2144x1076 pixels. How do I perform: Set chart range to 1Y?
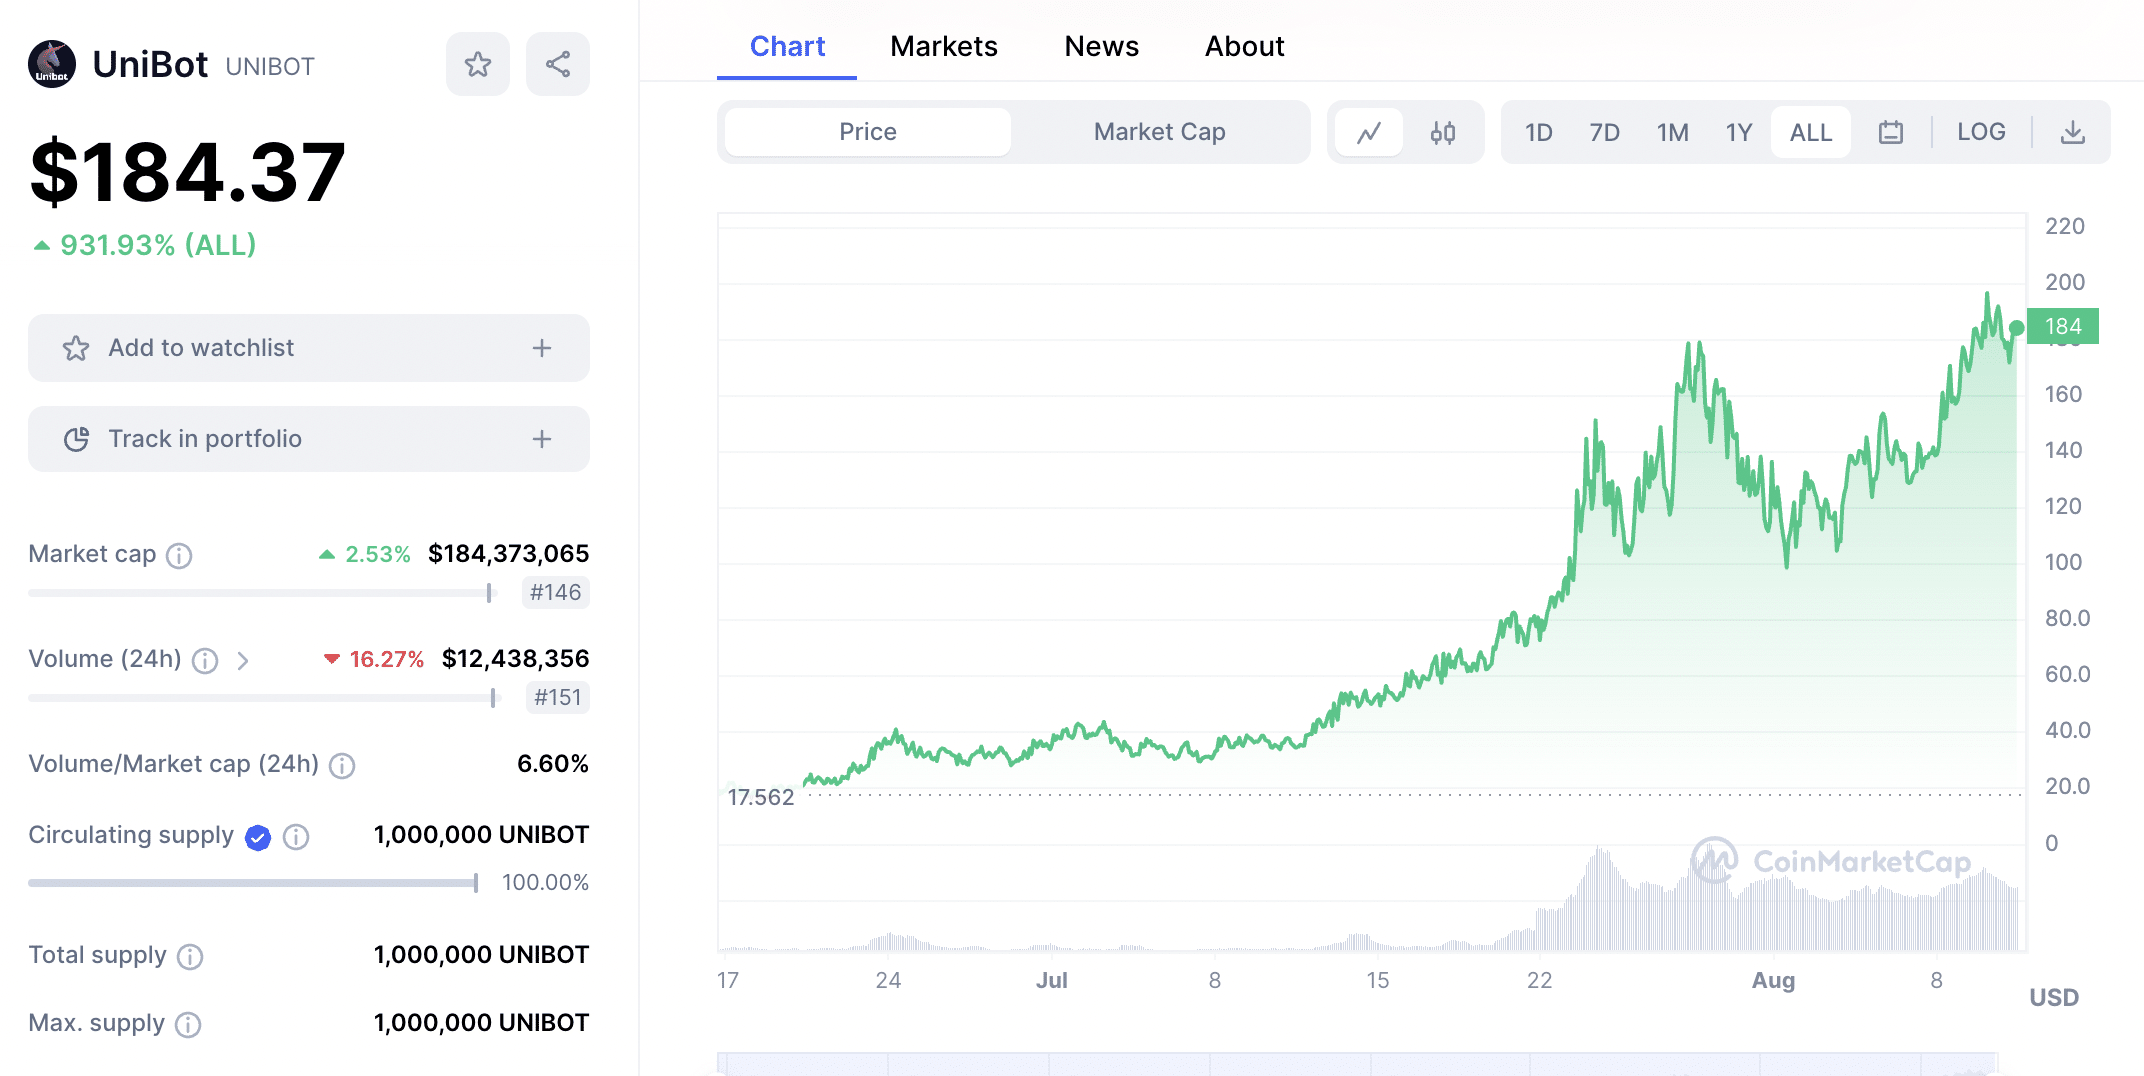tap(1739, 132)
